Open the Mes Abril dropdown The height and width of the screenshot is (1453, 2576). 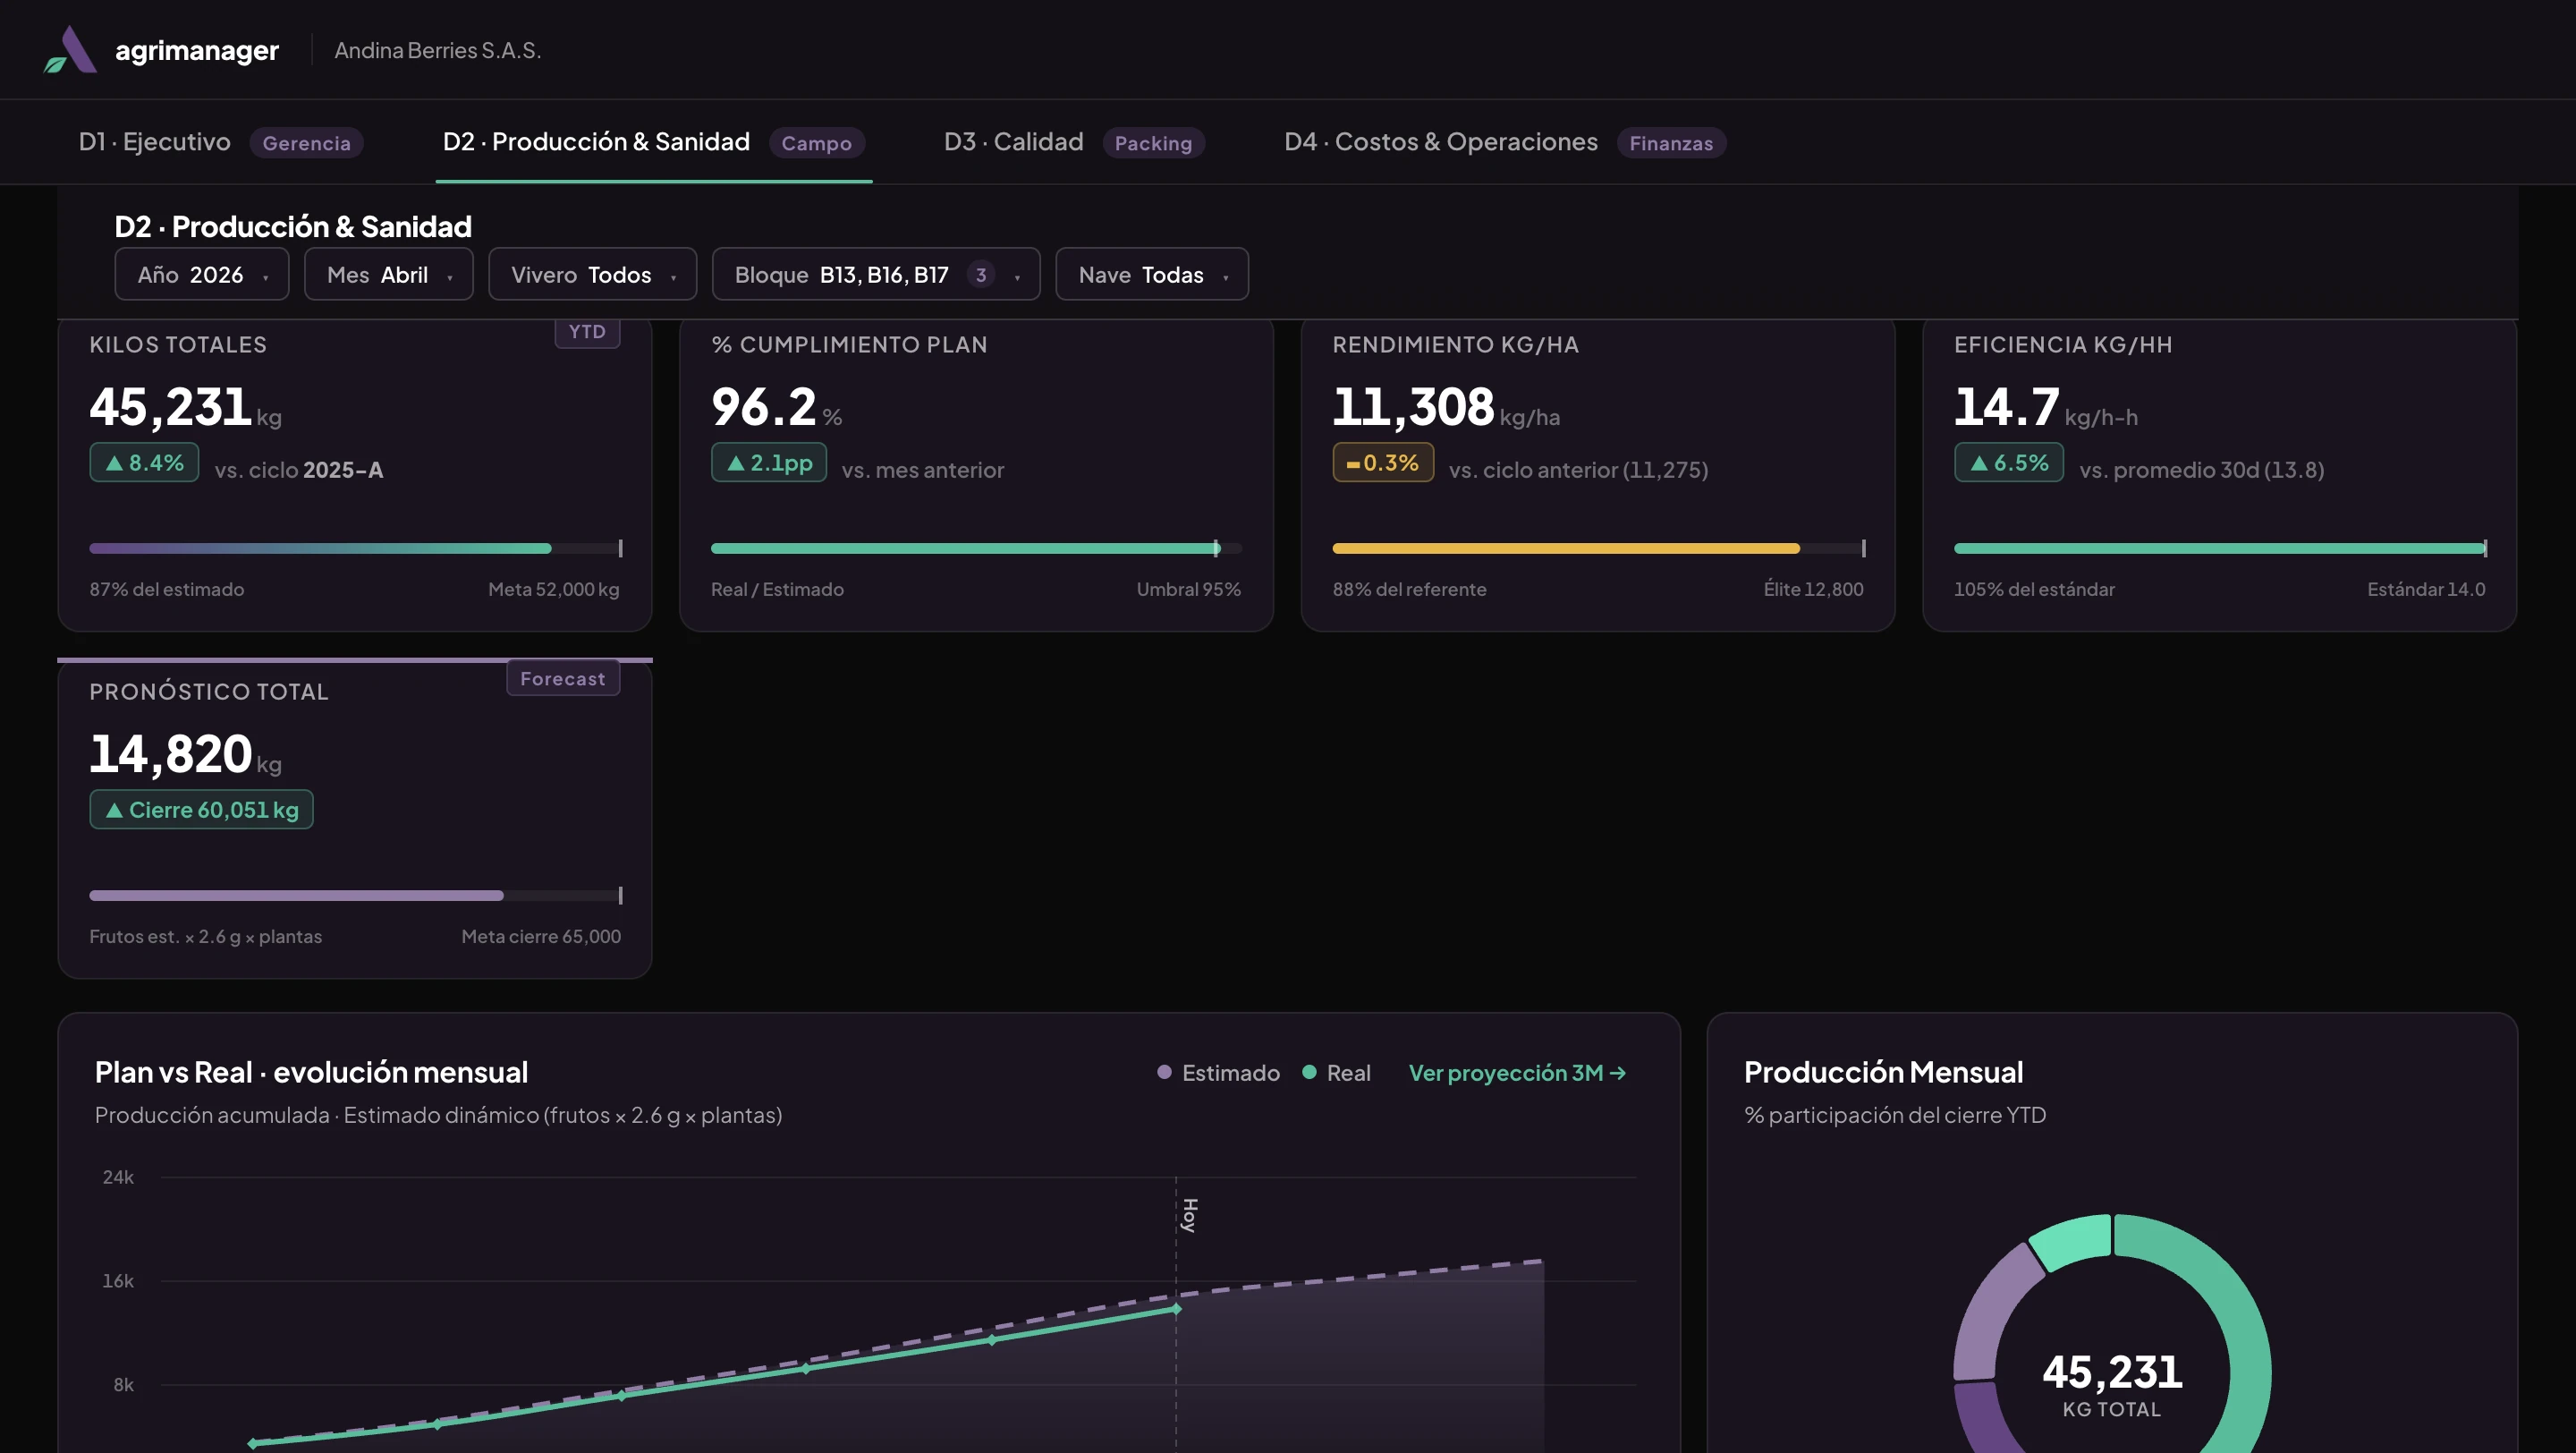(x=388, y=274)
